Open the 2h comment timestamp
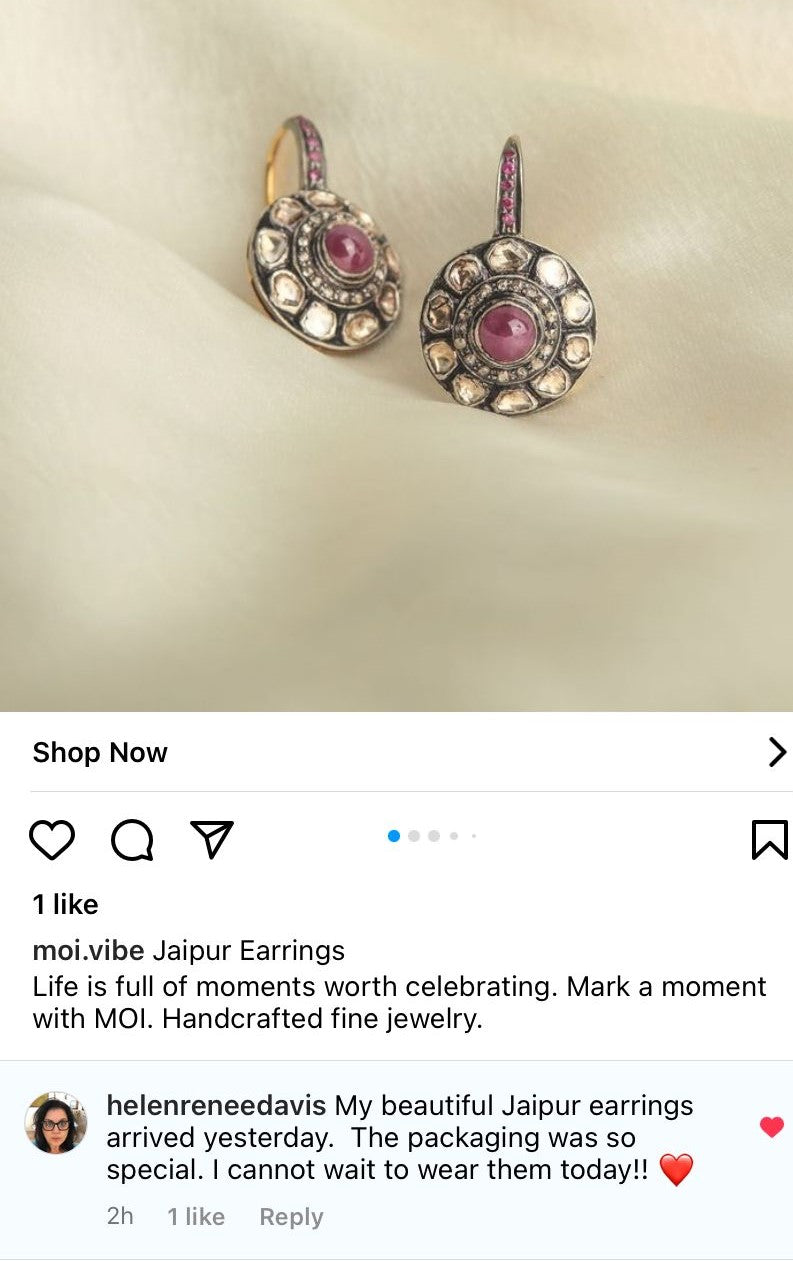Screen dimensions: 793x1261 click(x=120, y=1217)
